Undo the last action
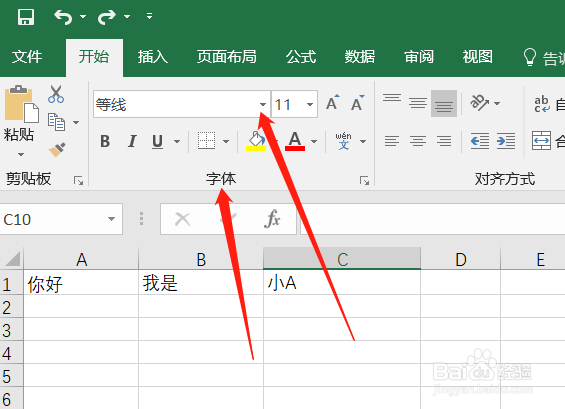 click(63, 17)
